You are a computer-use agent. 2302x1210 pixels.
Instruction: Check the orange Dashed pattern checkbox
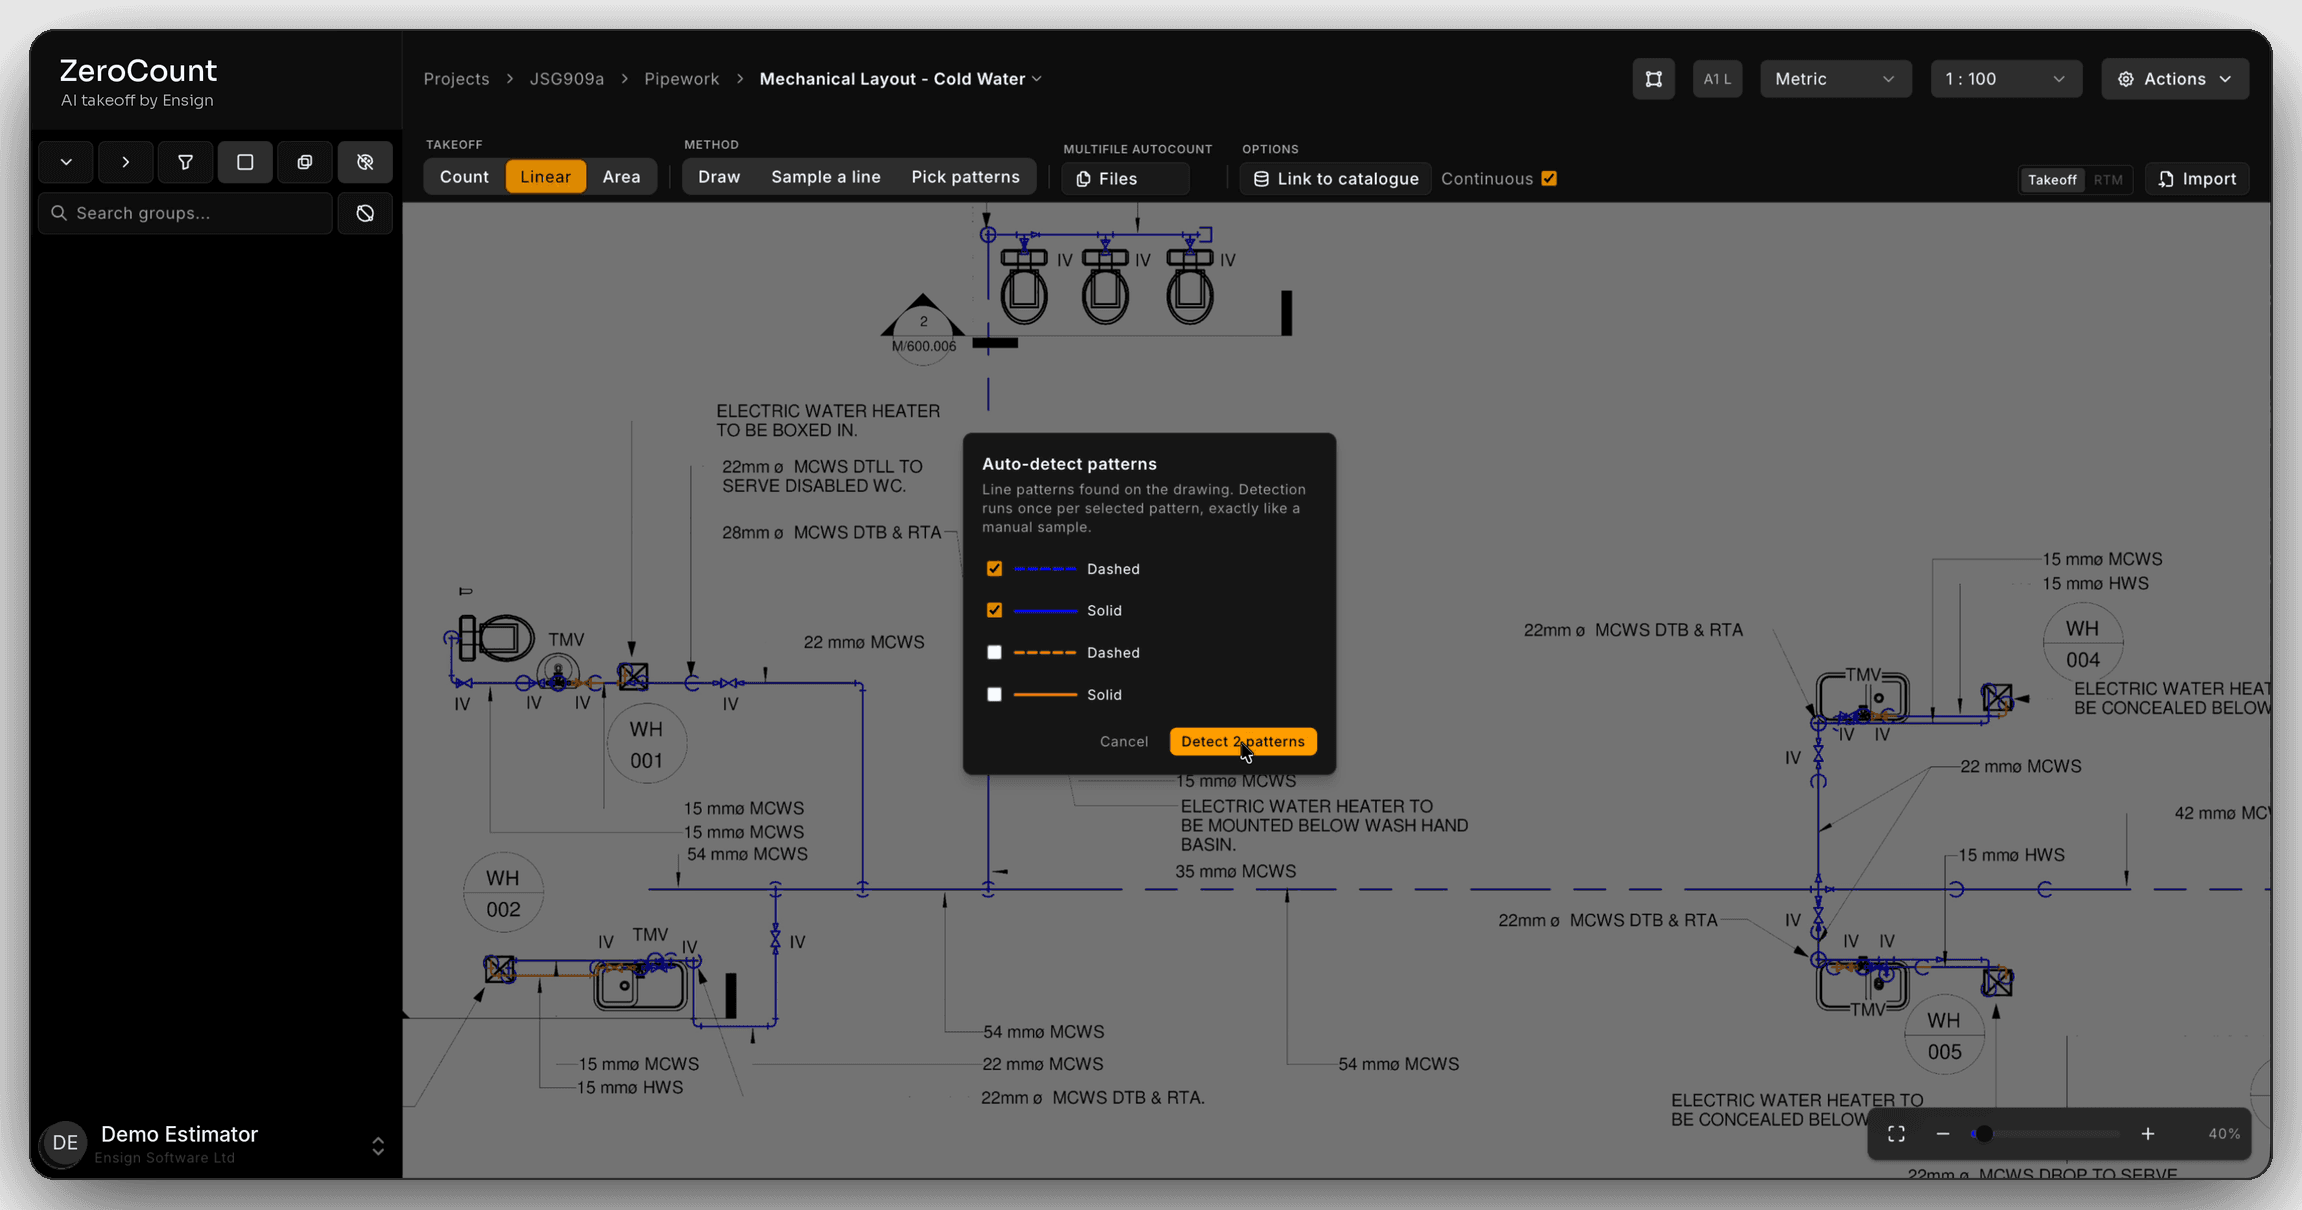pyautogui.click(x=994, y=652)
